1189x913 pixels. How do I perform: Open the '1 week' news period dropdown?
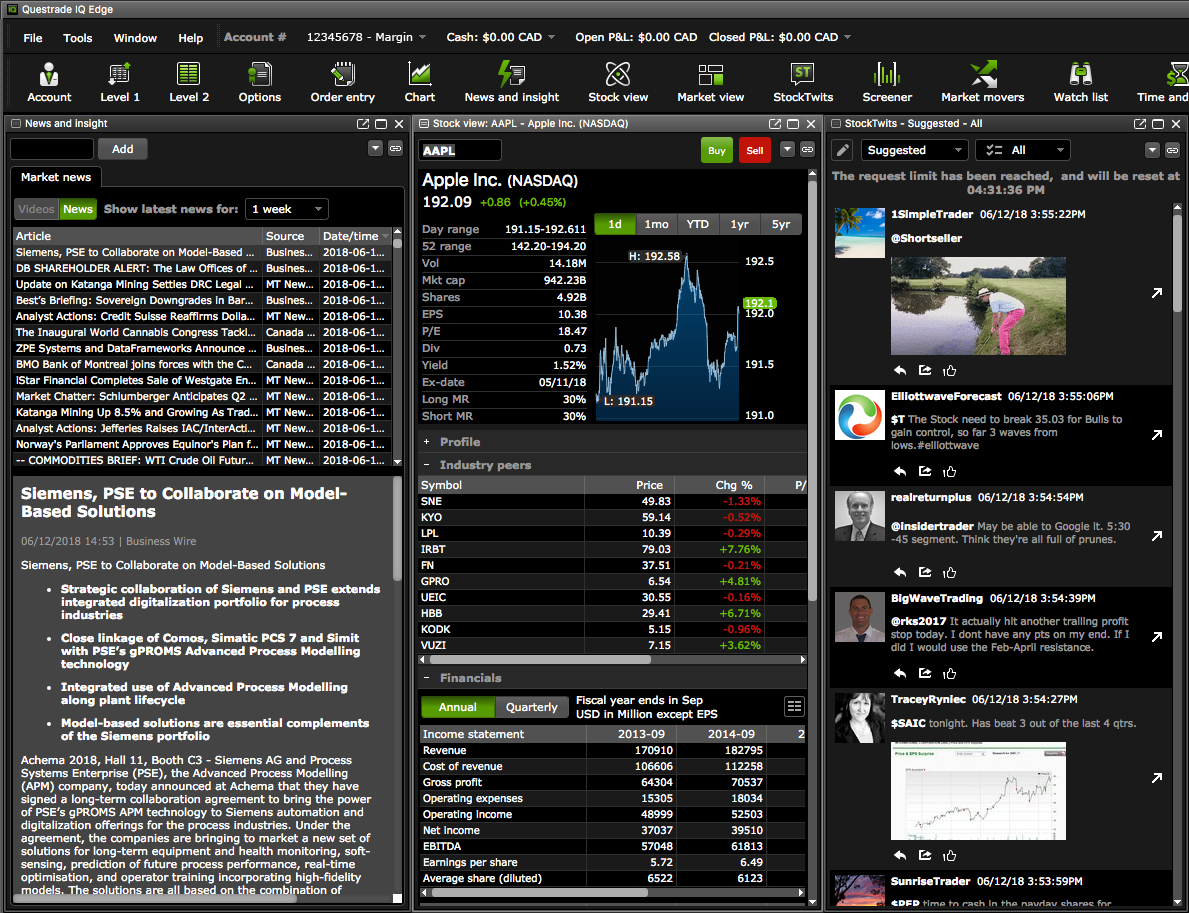[286, 209]
